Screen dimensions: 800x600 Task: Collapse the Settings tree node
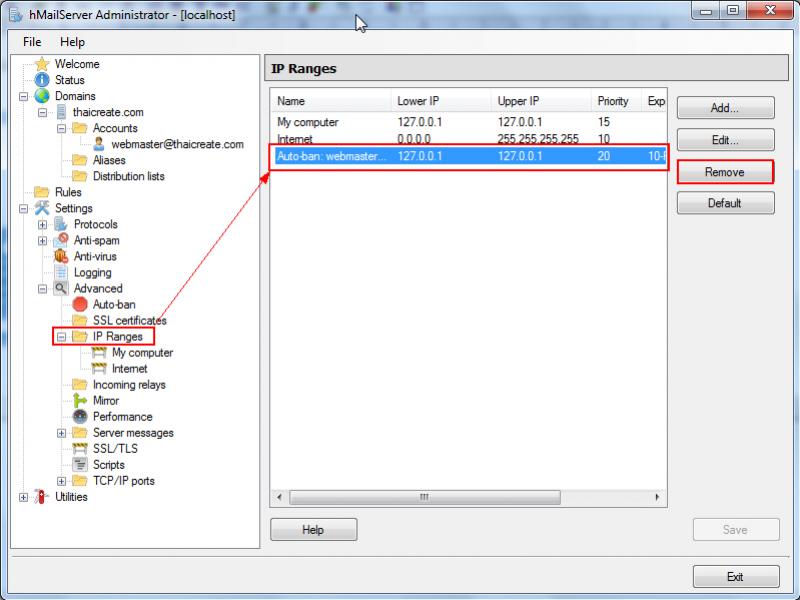tap(23, 209)
